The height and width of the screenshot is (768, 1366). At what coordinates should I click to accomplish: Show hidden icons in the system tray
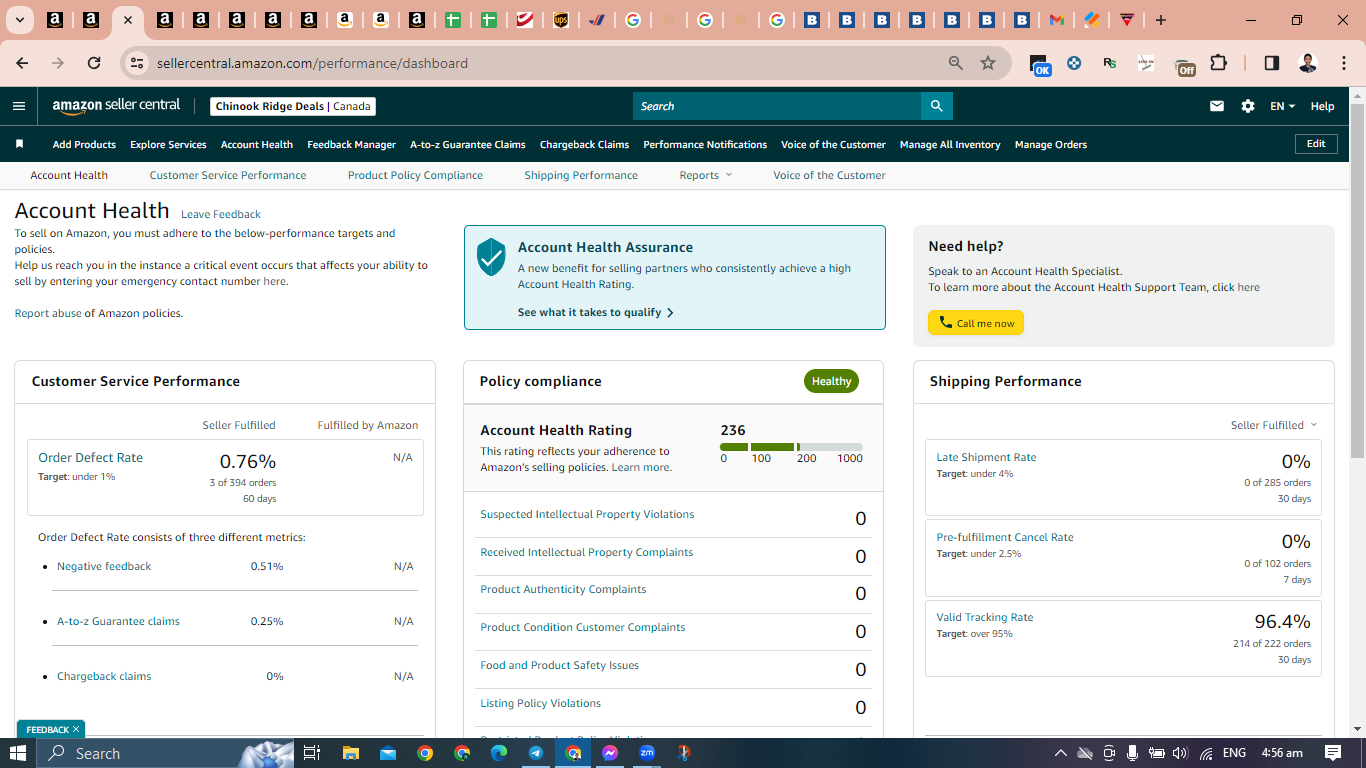[x=1061, y=753]
